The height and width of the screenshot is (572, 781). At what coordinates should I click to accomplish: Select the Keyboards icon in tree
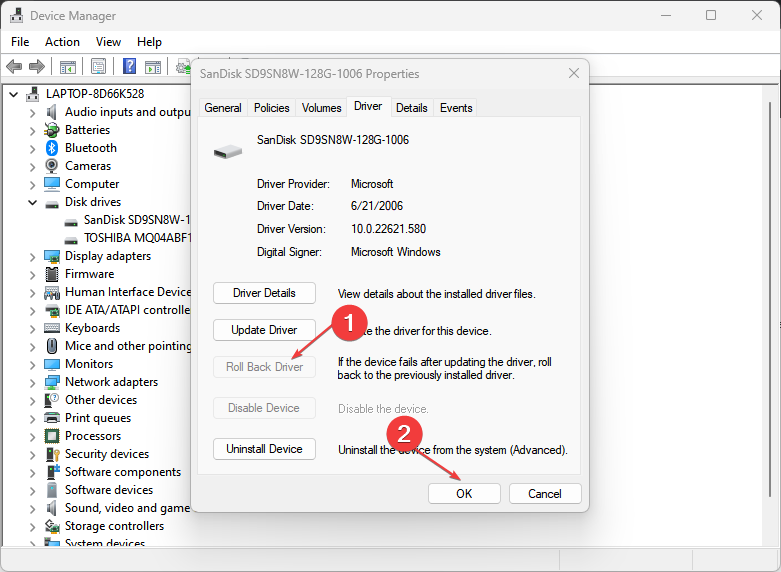coord(52,328)
